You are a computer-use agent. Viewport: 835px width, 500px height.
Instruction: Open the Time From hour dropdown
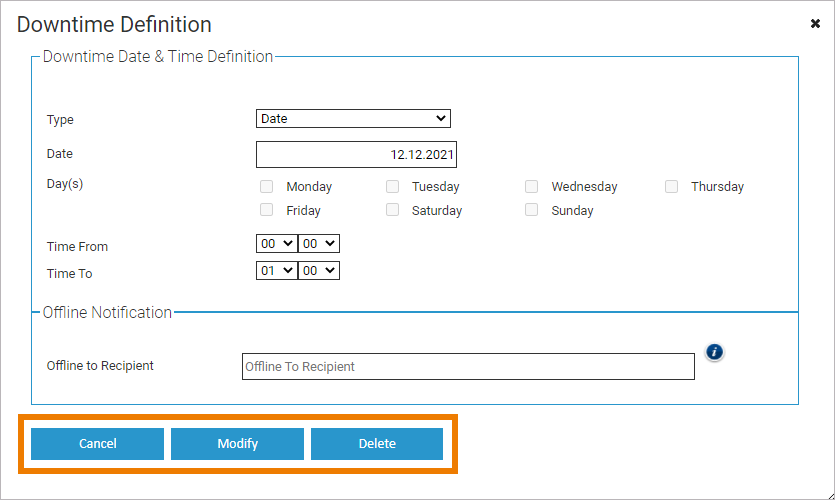tap(276, 244)
